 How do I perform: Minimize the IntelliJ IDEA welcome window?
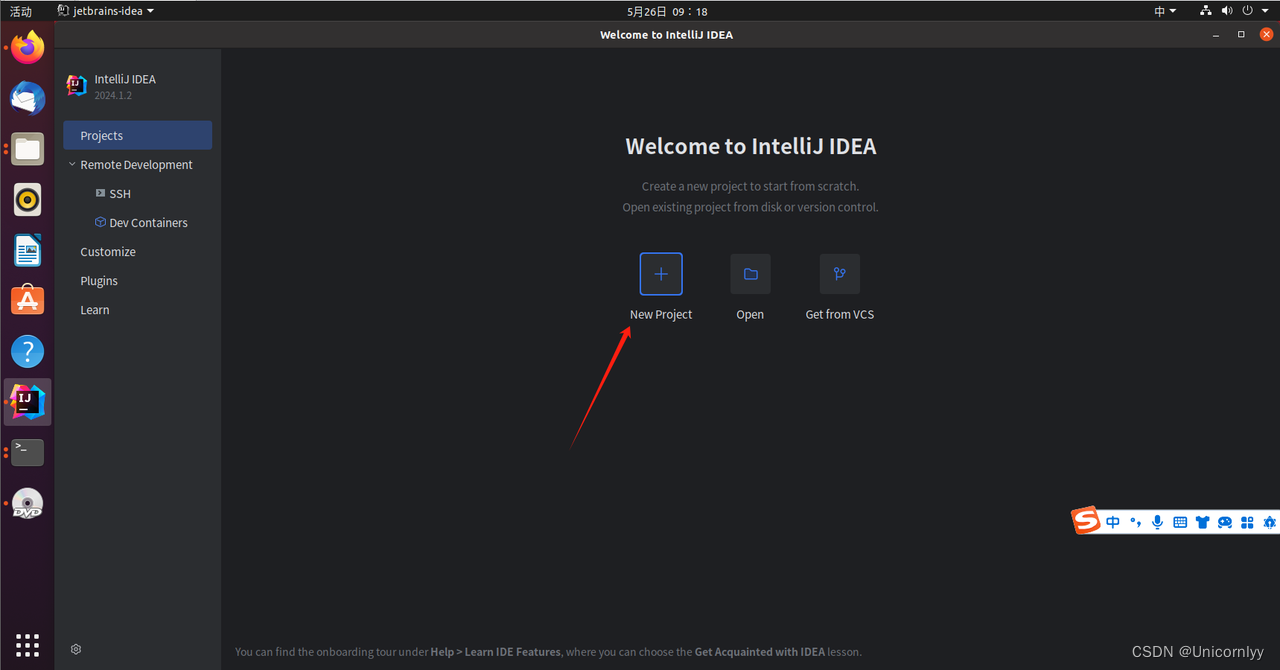coord(1216,34)
